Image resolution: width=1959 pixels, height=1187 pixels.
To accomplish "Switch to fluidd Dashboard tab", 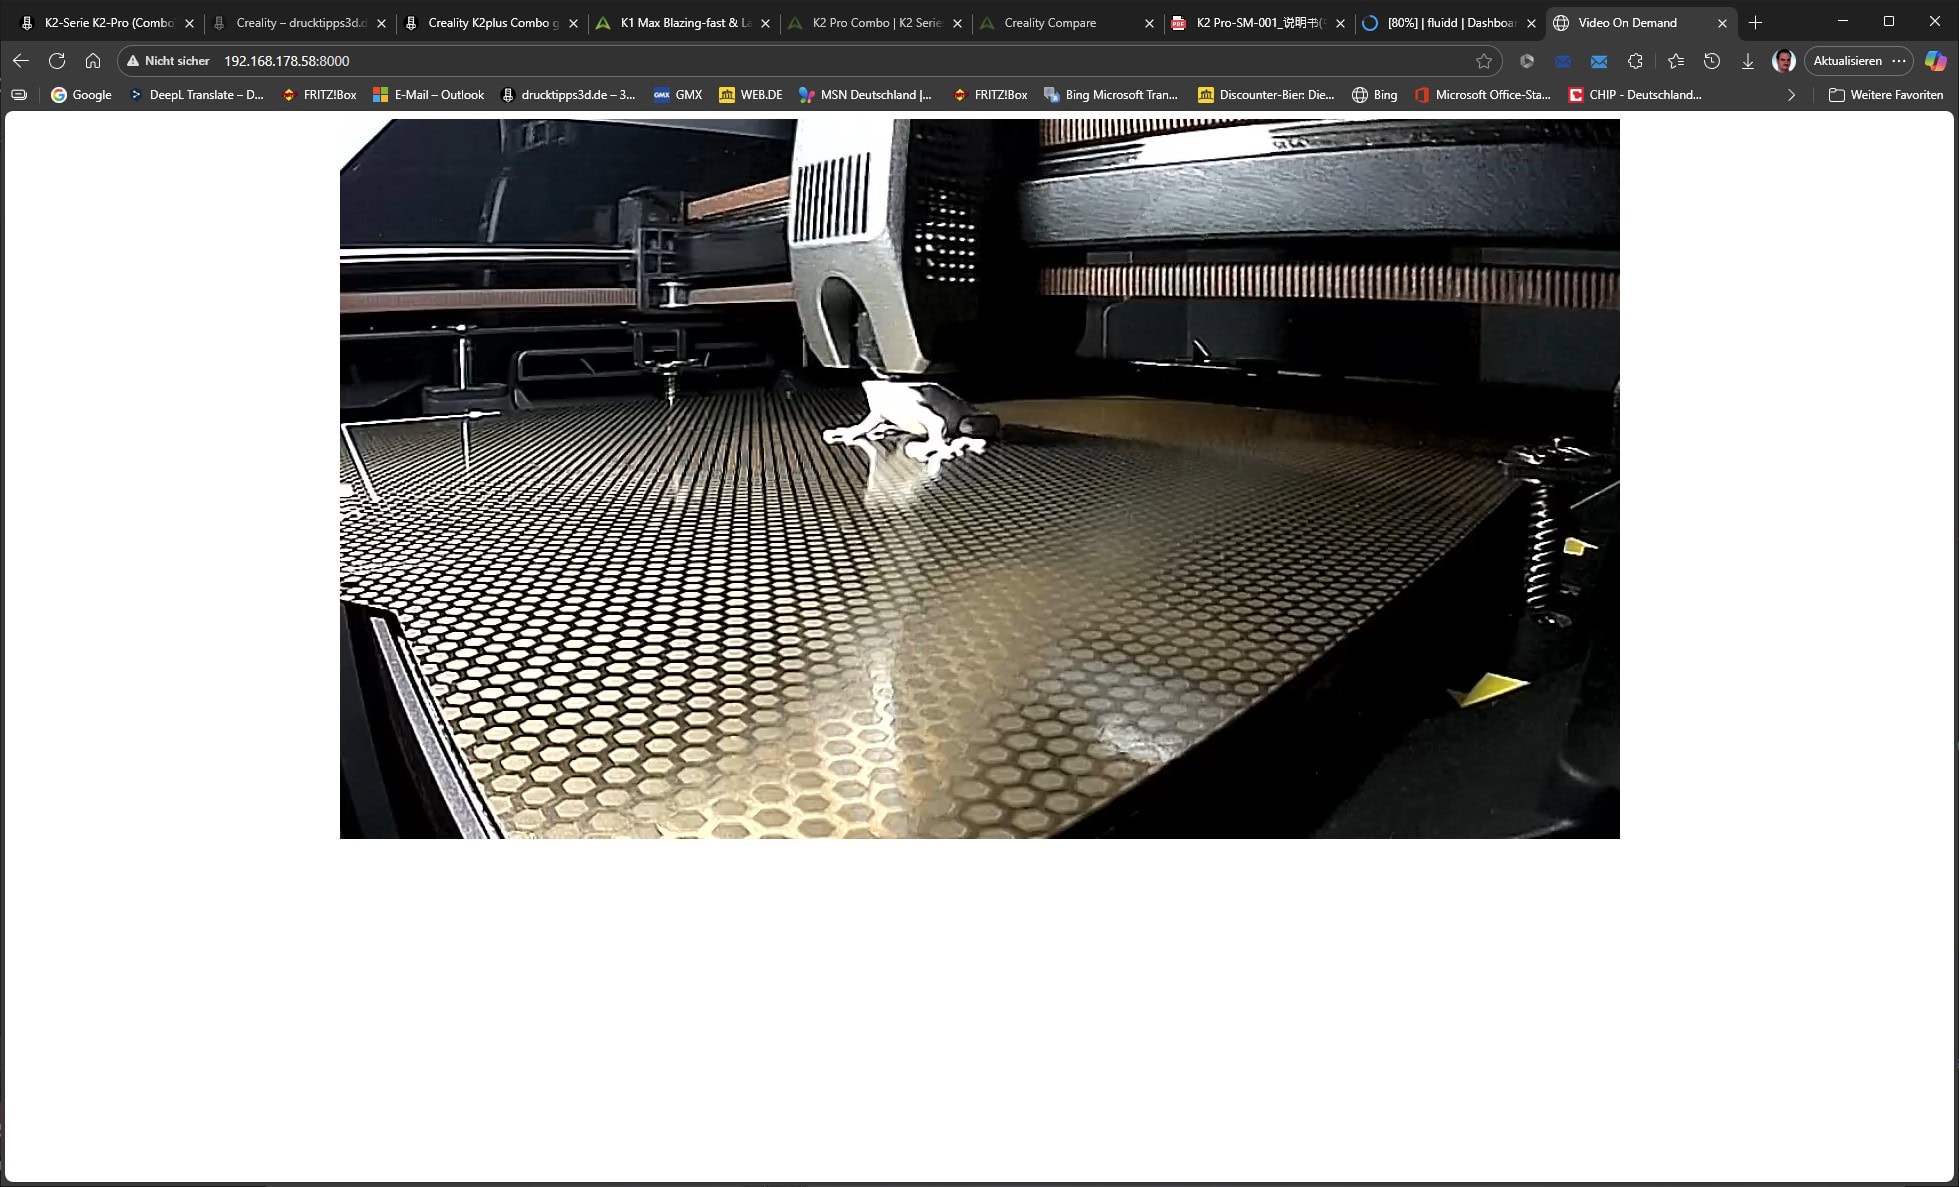I will [1450, 23].
